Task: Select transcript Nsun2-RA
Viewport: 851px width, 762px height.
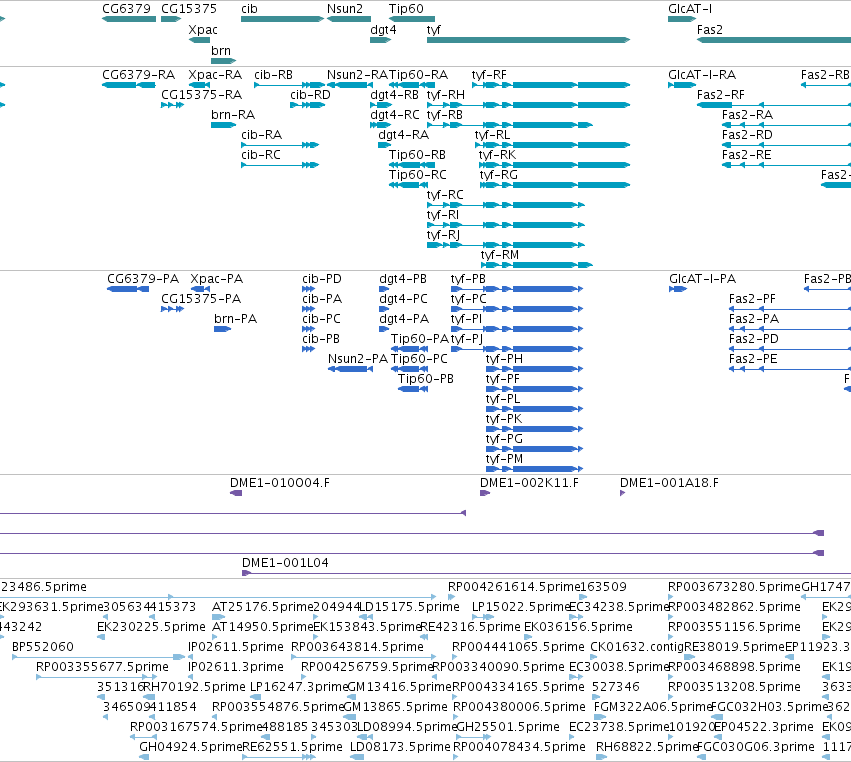Action: tap(357, 75)
